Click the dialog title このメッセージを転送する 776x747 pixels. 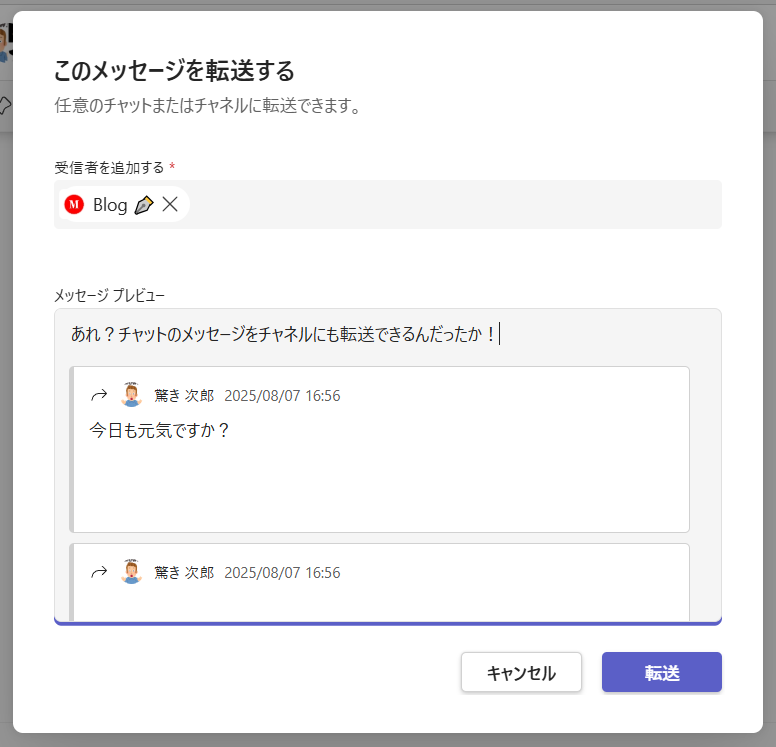tap(173, 71)
